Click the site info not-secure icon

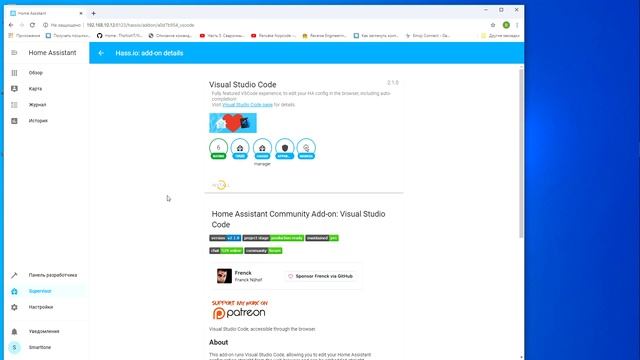click(x=45, y=25)
